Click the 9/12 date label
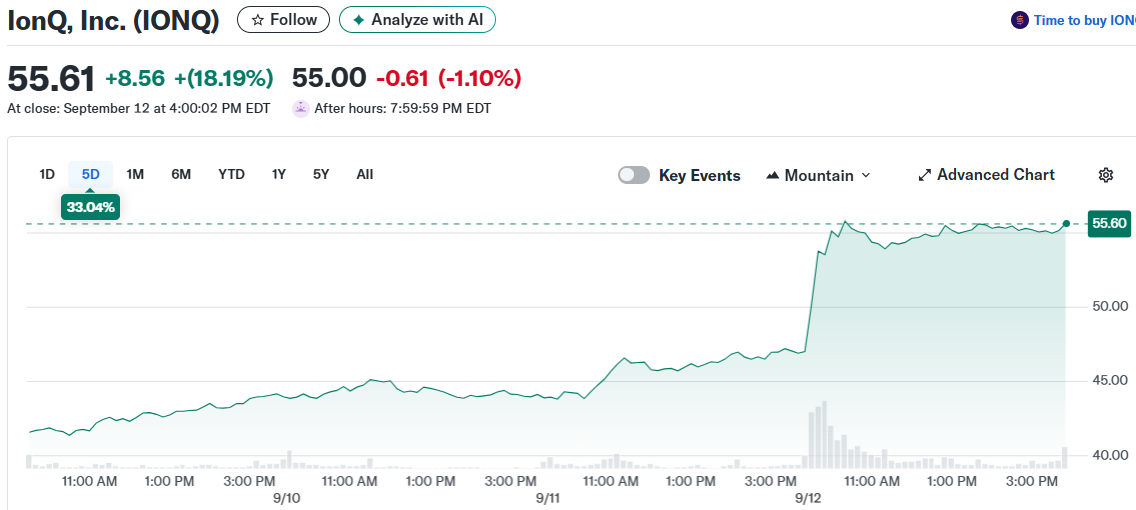This screenshot has height=510, width=1136. tap(808, 498)
